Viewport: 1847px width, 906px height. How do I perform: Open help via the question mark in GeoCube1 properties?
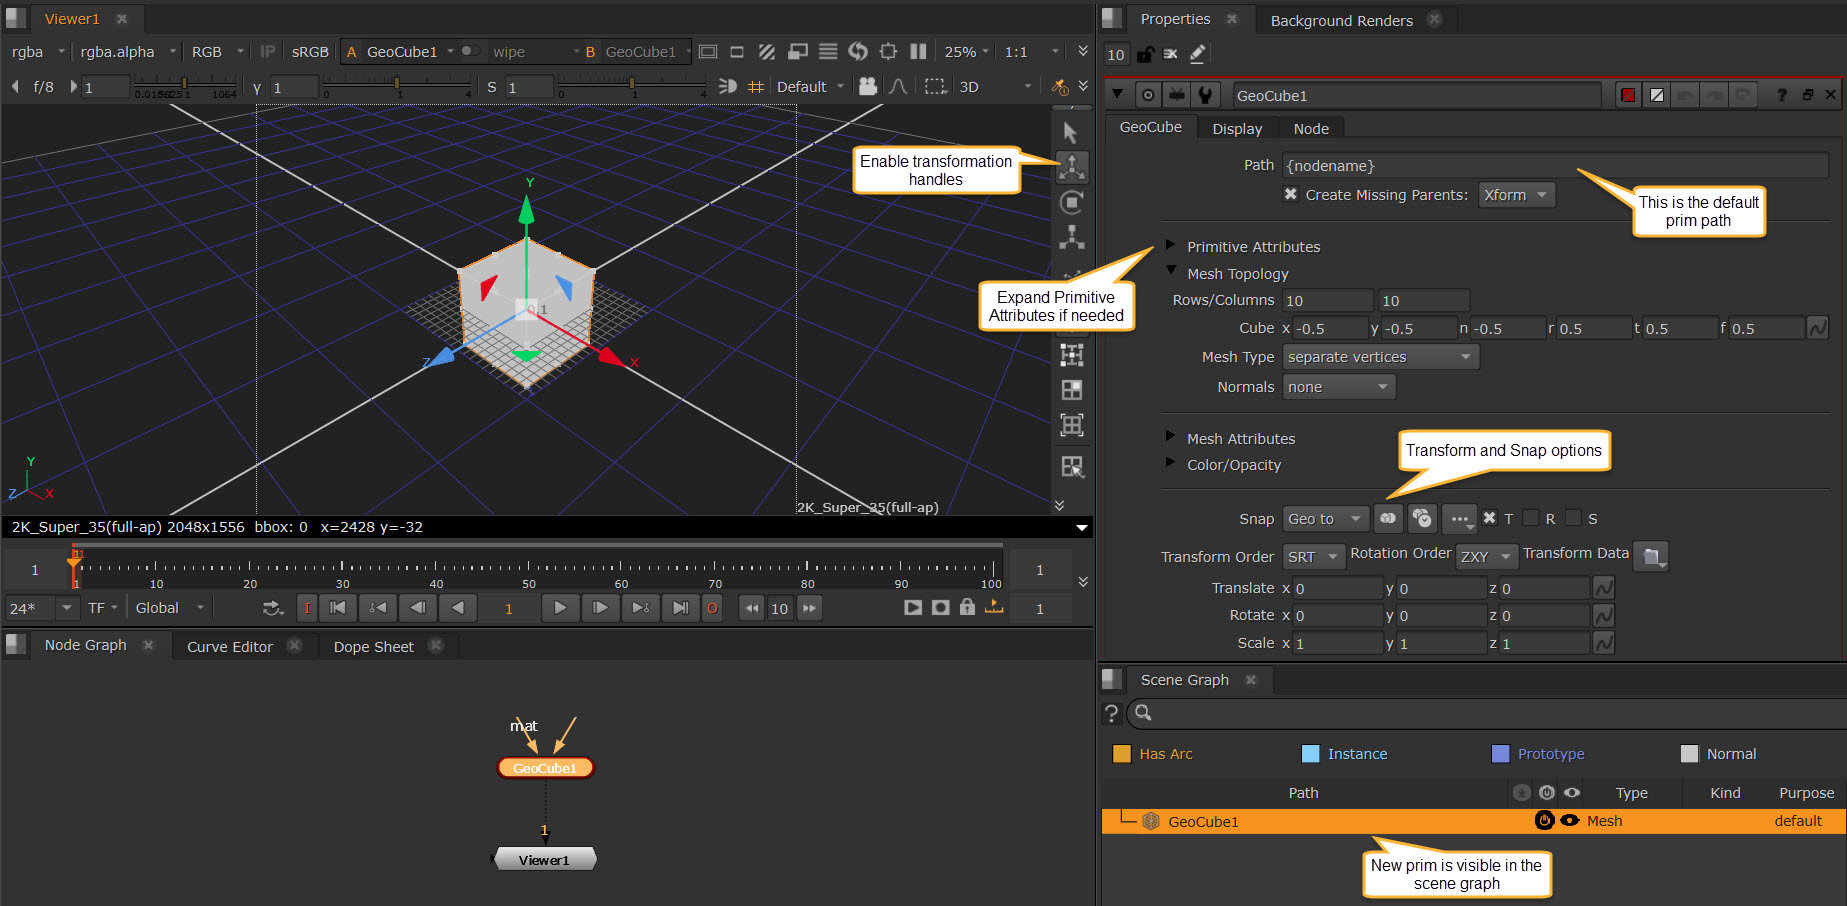coord(1782,95)
